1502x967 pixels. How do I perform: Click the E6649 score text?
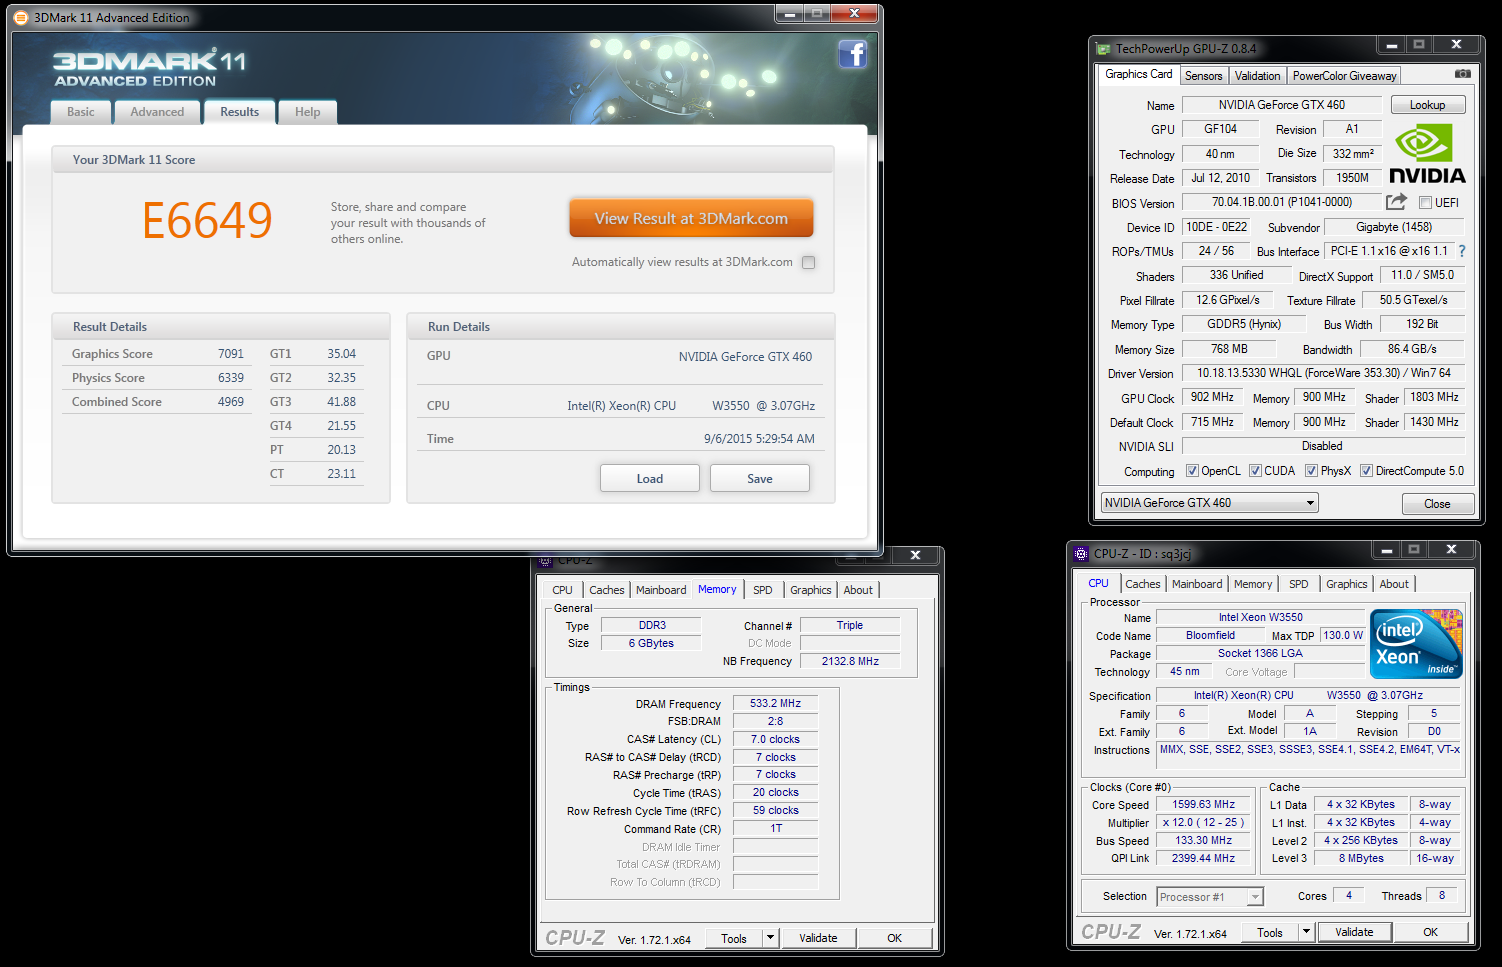point(207,221)
